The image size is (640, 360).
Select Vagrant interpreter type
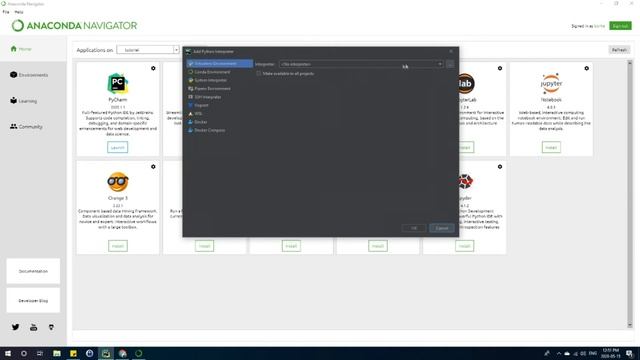(x=201, y=105)
